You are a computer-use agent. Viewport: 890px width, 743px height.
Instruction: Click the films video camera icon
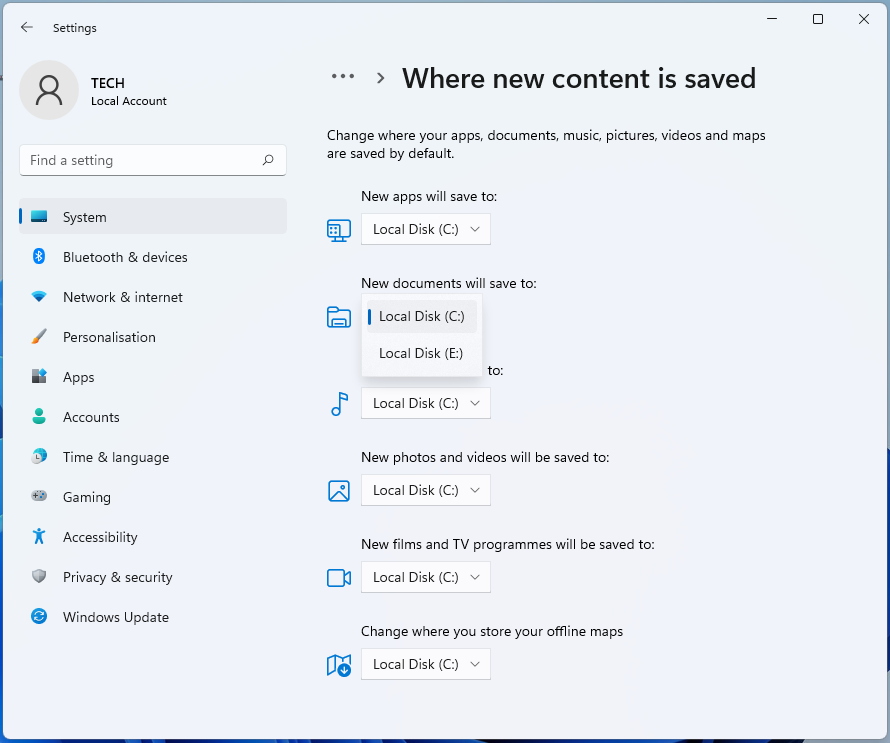[x=339, y=578]
